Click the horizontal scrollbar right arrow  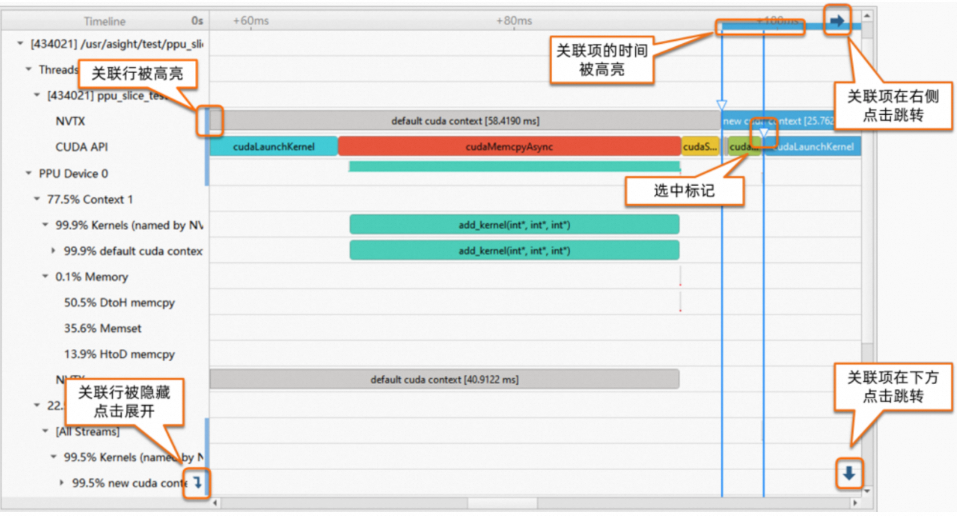coord(855,503)
